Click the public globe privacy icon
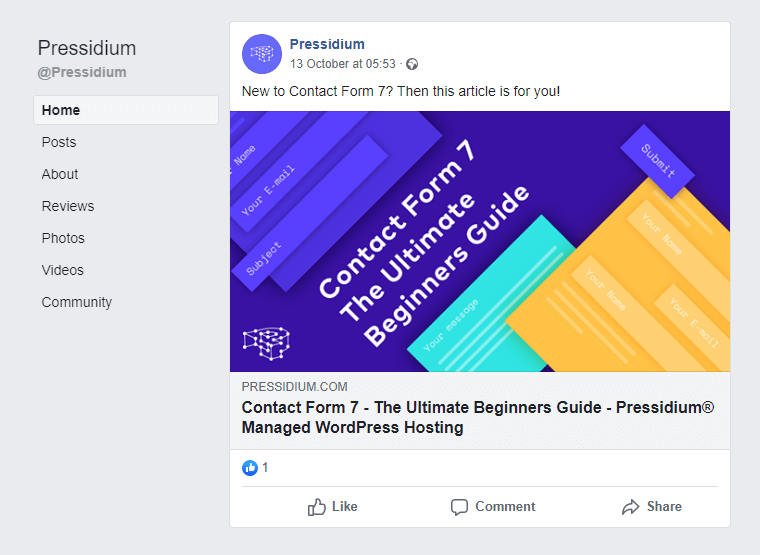This screenshot has height=555, width=760. tap(412, 64)
